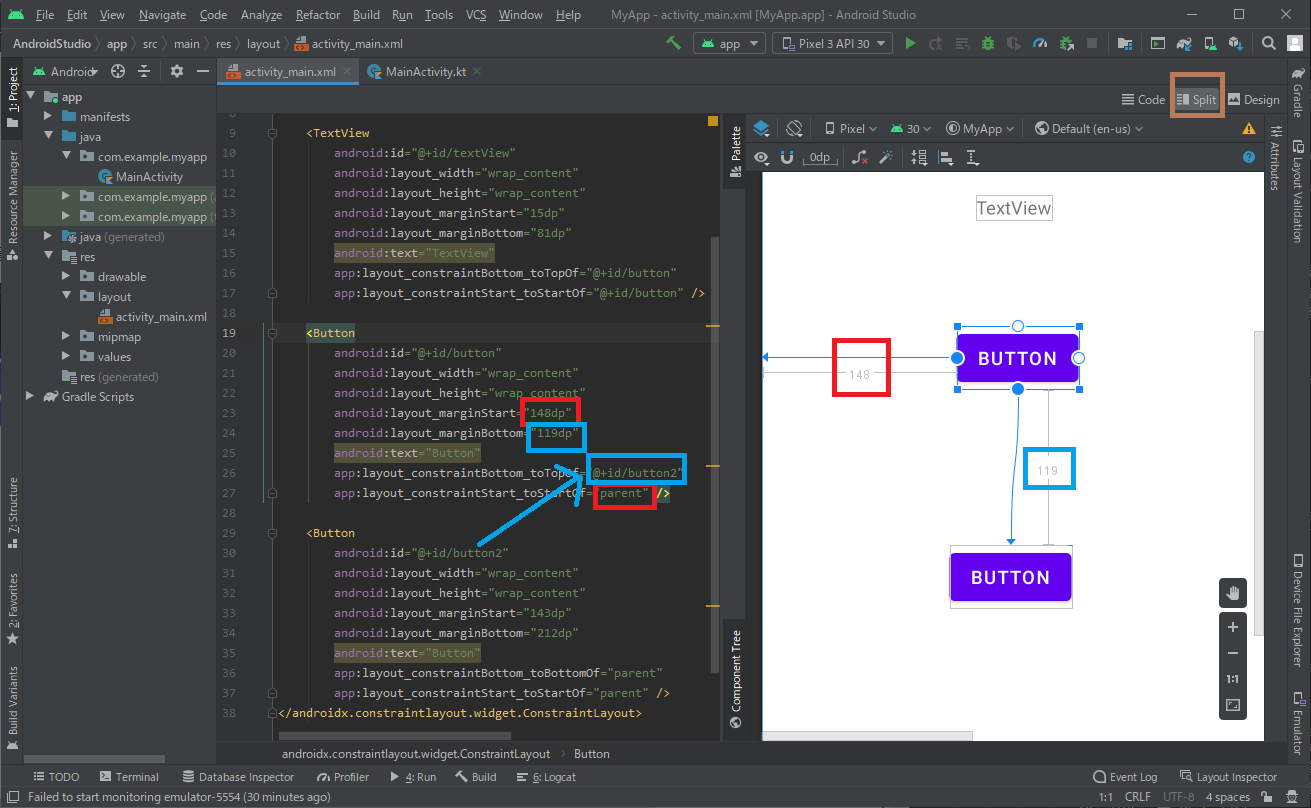Click Select Opened File target icon
Image resolution: width=1311 pixels, height=808 pixels.
coord(118,71)
